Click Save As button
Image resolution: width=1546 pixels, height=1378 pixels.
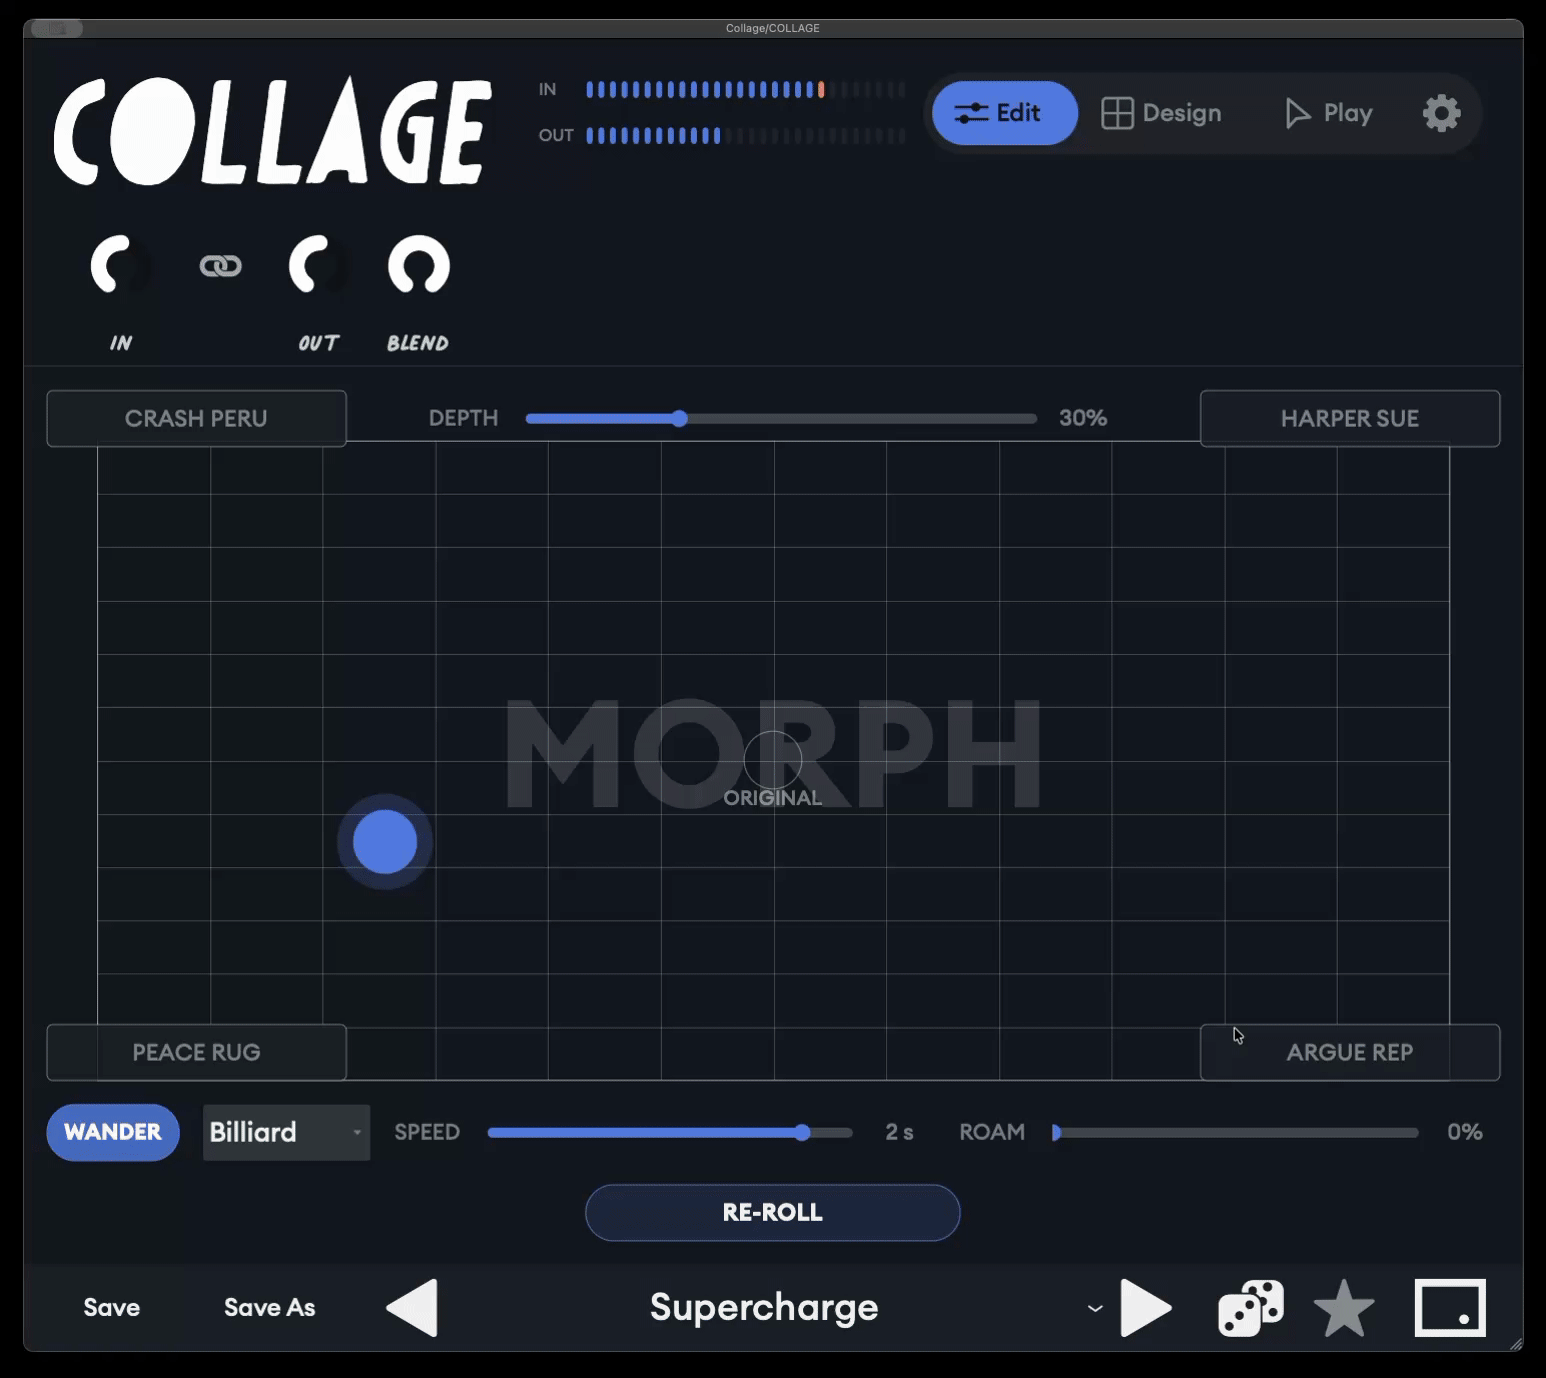click(x=270, y=1307)
